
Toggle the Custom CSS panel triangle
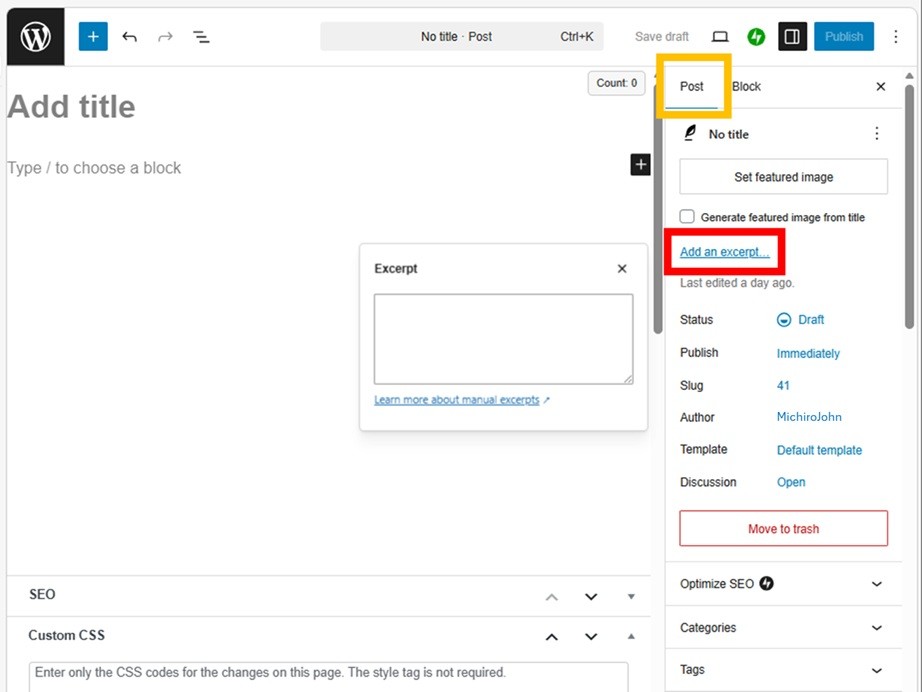pos(631,636)
